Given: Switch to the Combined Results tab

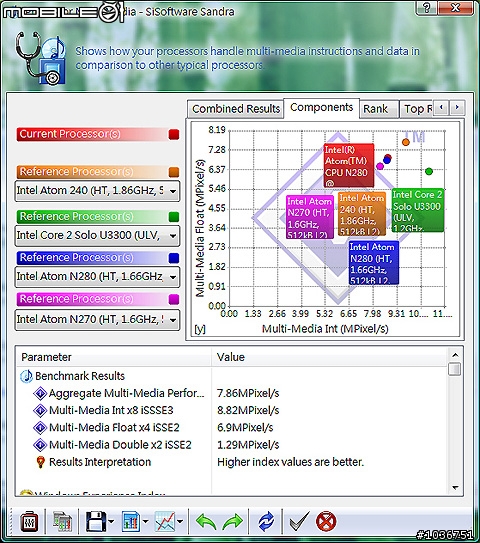Looking at the screenshot, I should pos(236,109).
